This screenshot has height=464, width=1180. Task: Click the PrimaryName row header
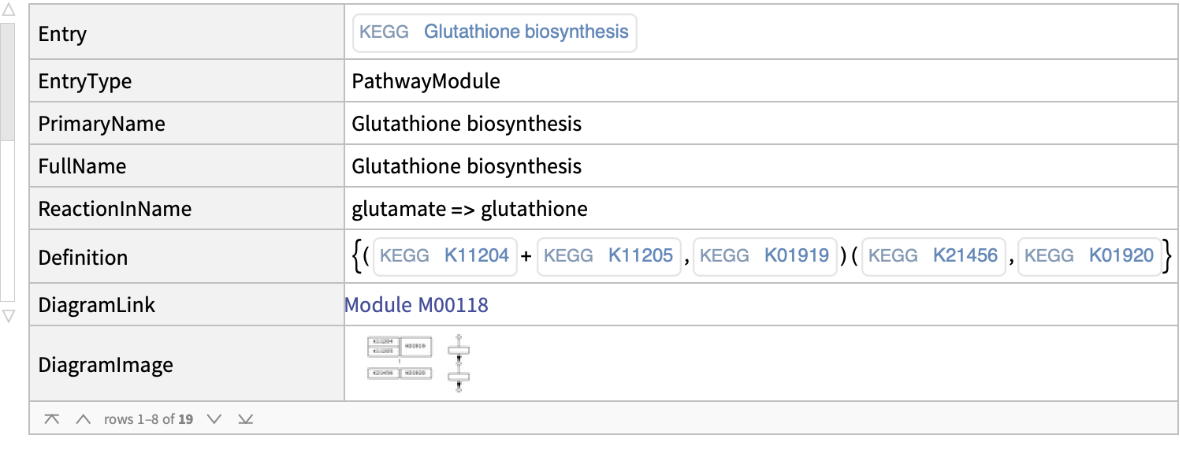(101, 125)
